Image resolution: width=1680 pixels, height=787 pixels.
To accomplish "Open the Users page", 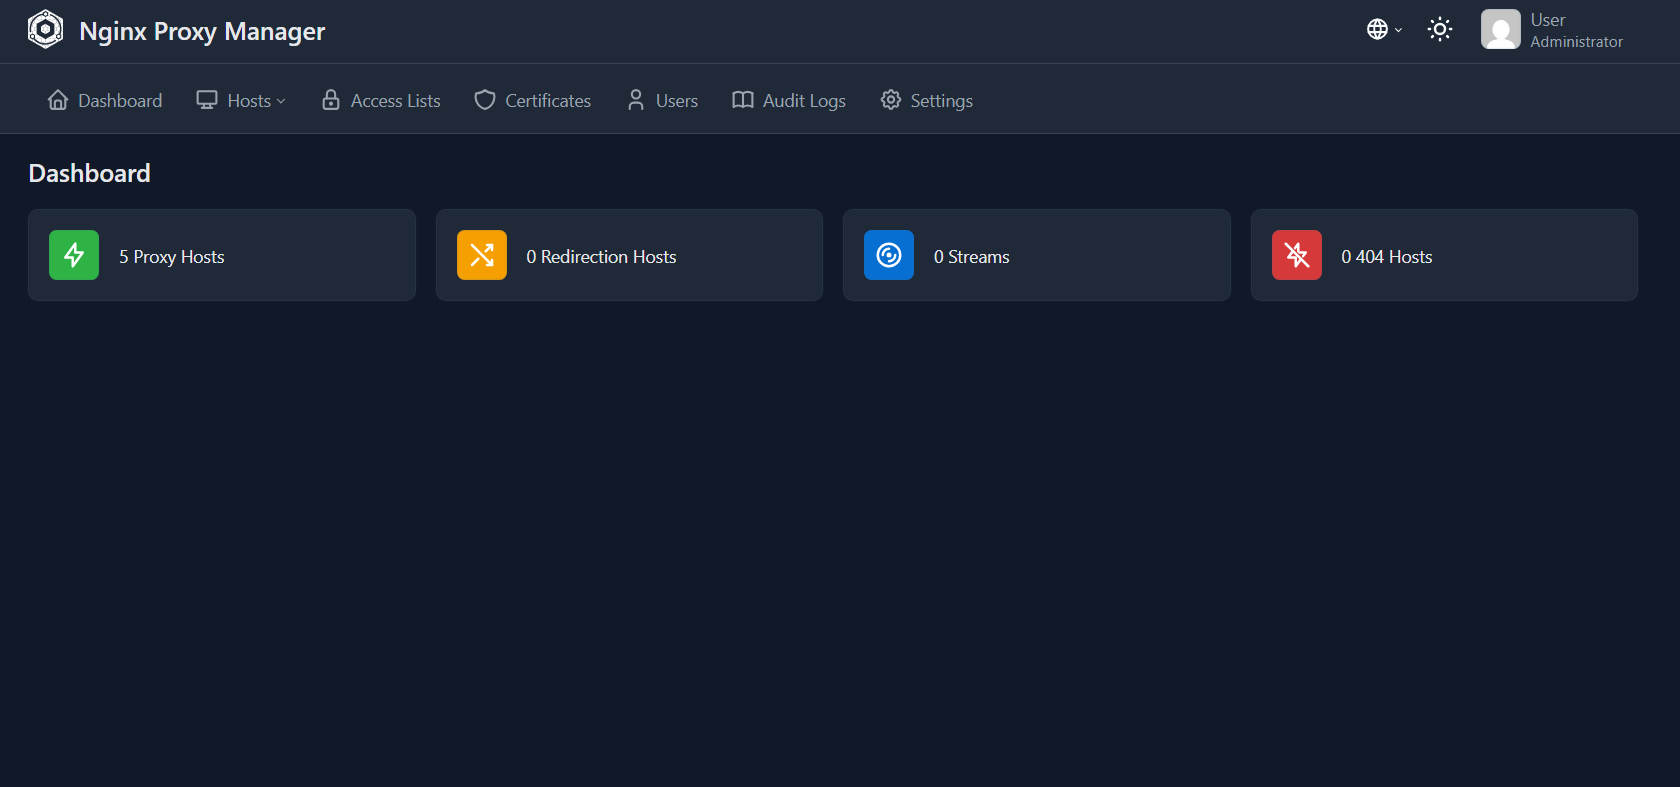I will coord(662,100).
